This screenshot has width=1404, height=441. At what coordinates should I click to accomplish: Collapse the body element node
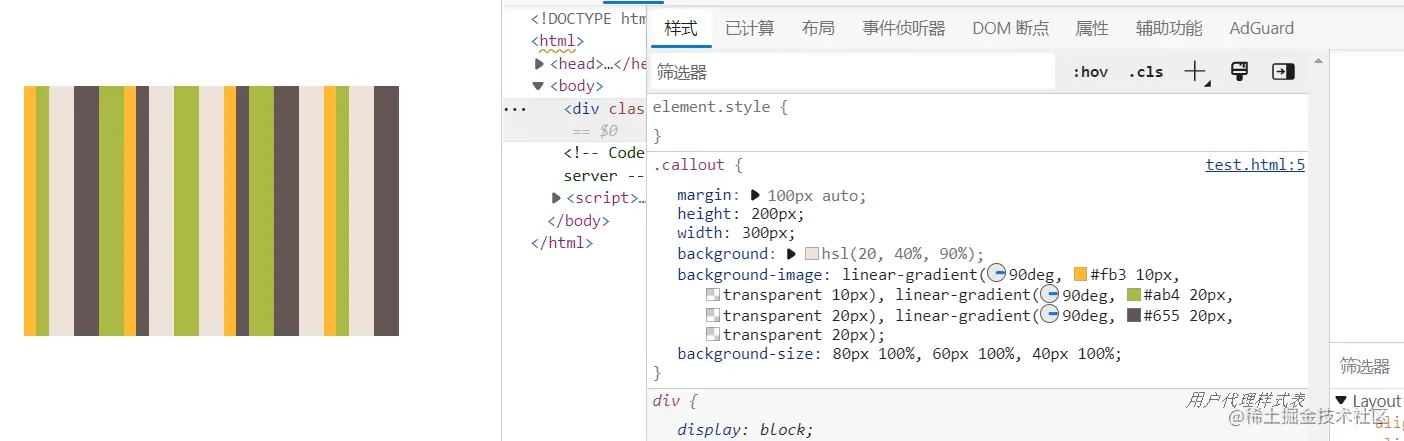click(x=539, y=86)
